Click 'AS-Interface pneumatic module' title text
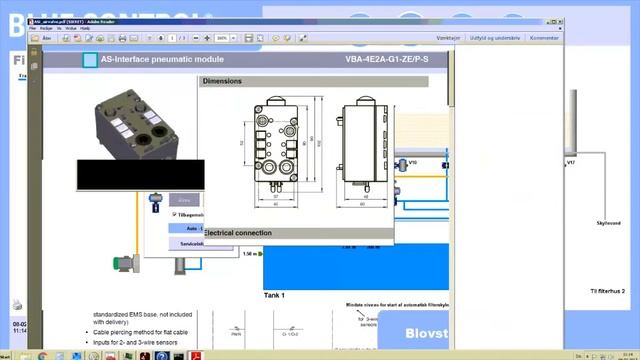 click(x=162, y=59)
